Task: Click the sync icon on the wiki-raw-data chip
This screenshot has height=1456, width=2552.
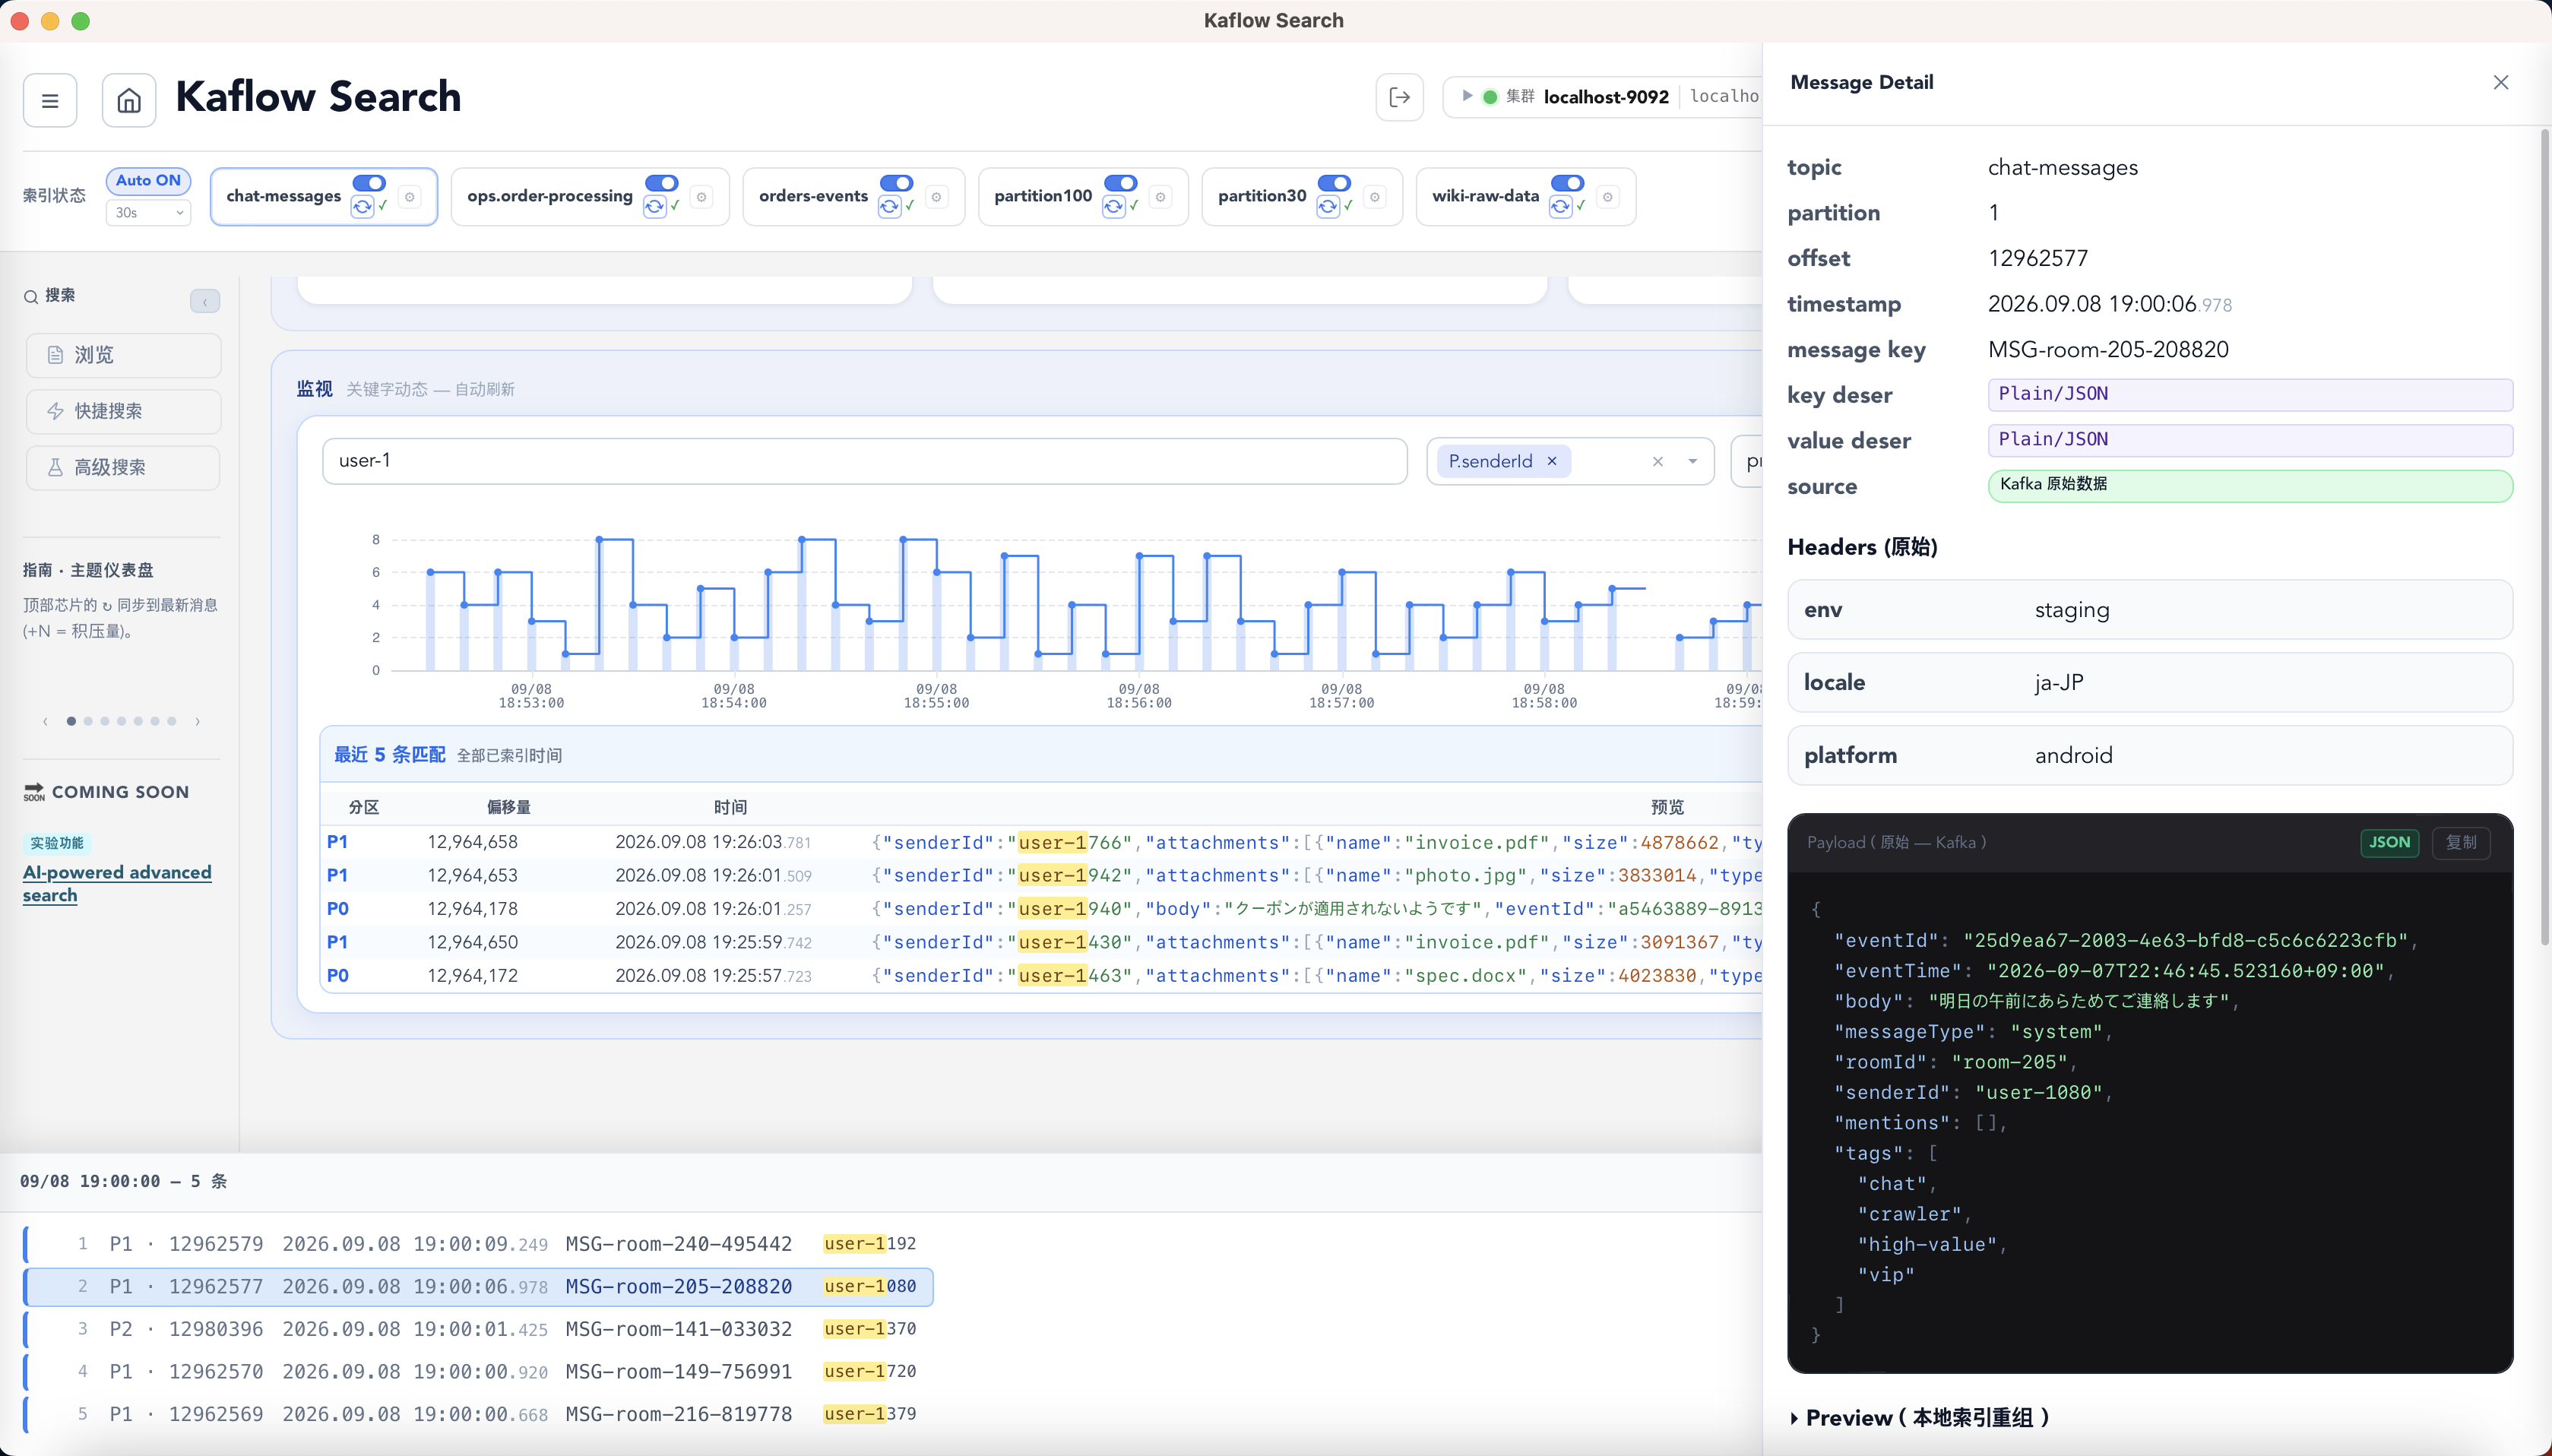Action: (x=1560, y=207)
